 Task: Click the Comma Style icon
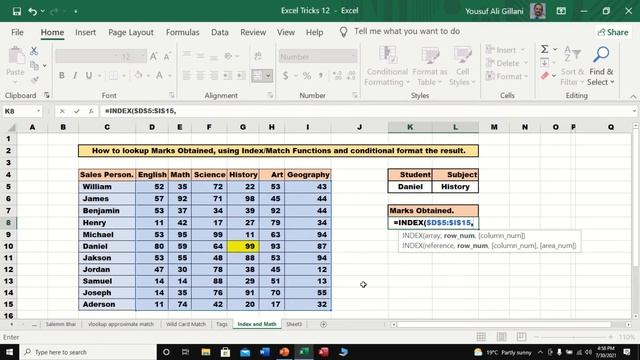(x=321, y=76)
